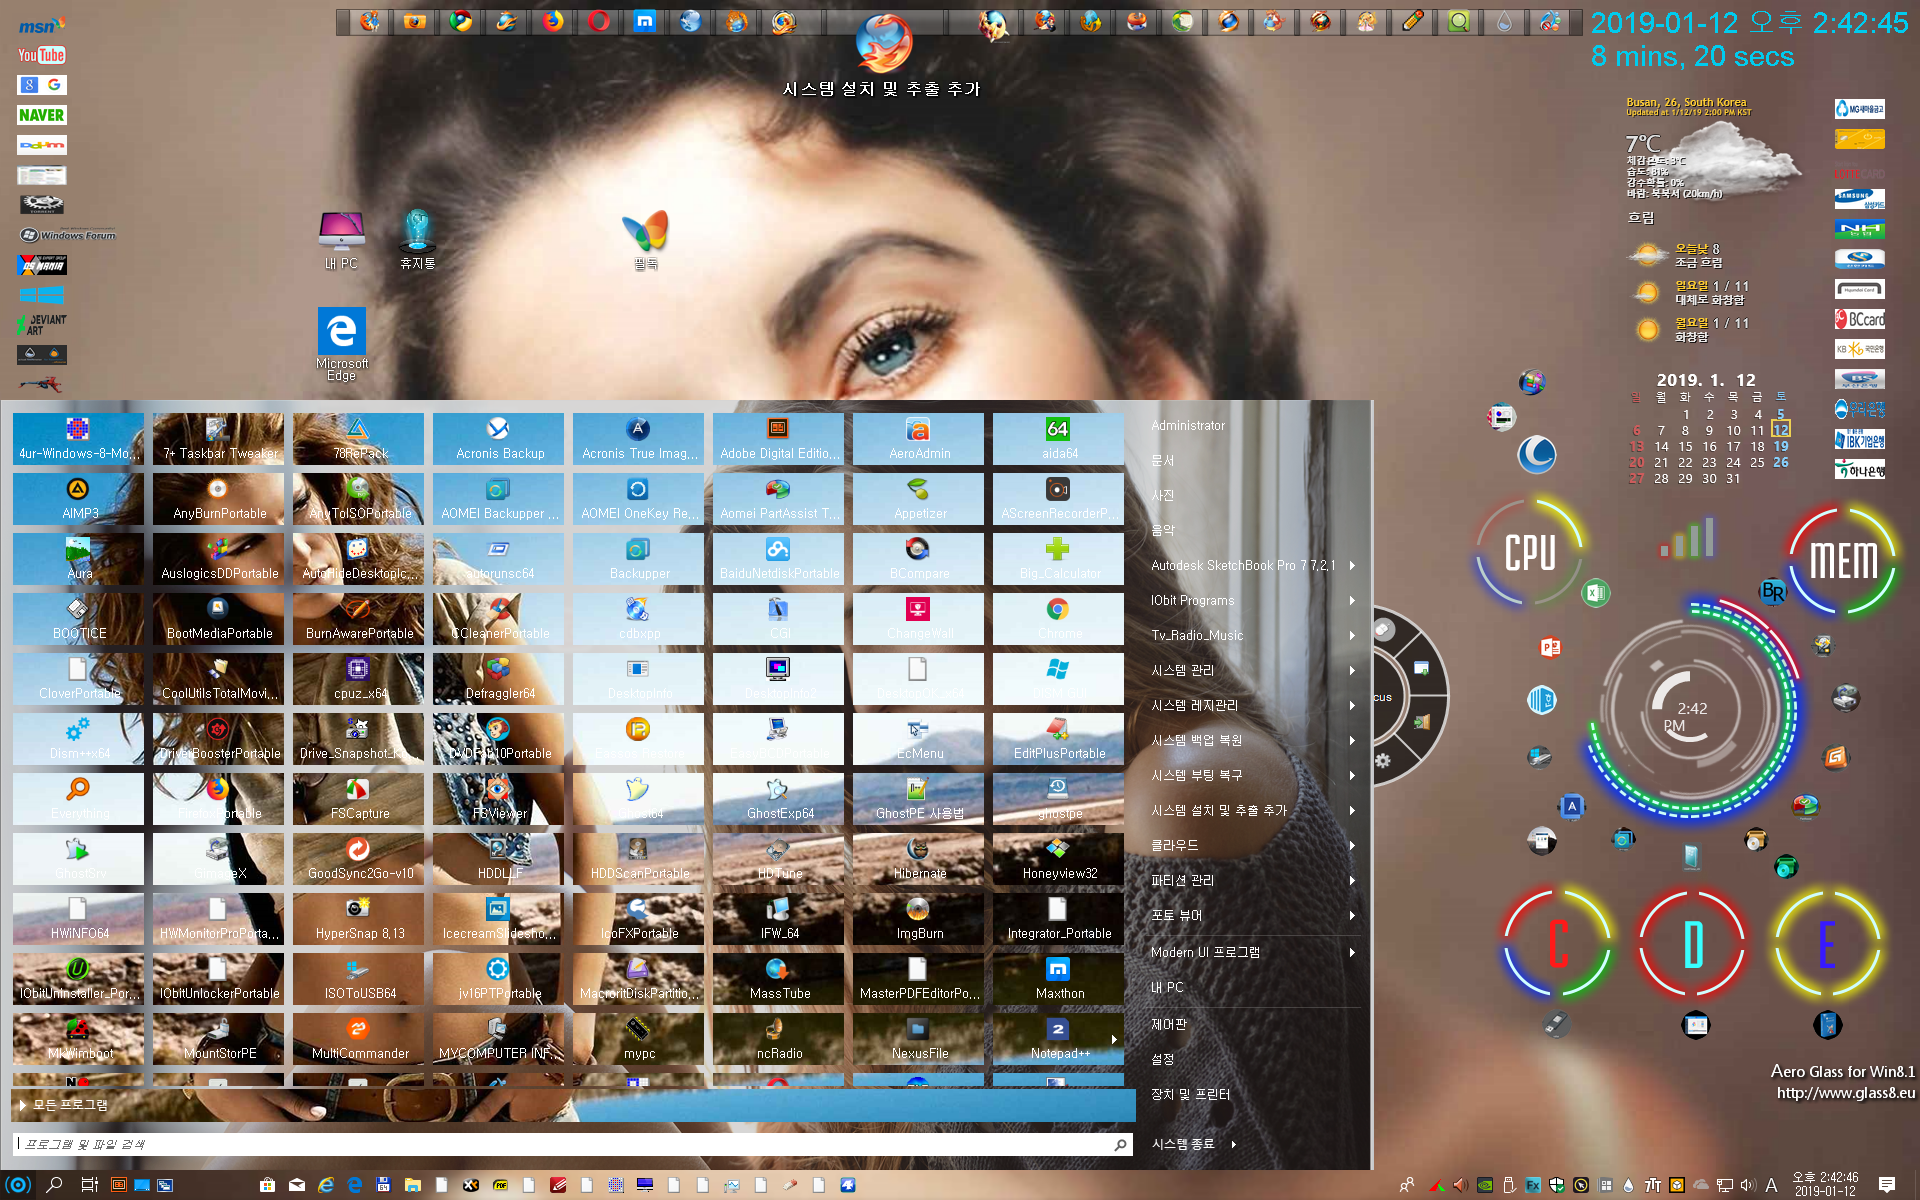The image size is (1920, 1200).
Task: Open BurnAwarePortable tile
Action: coord(358,619)
